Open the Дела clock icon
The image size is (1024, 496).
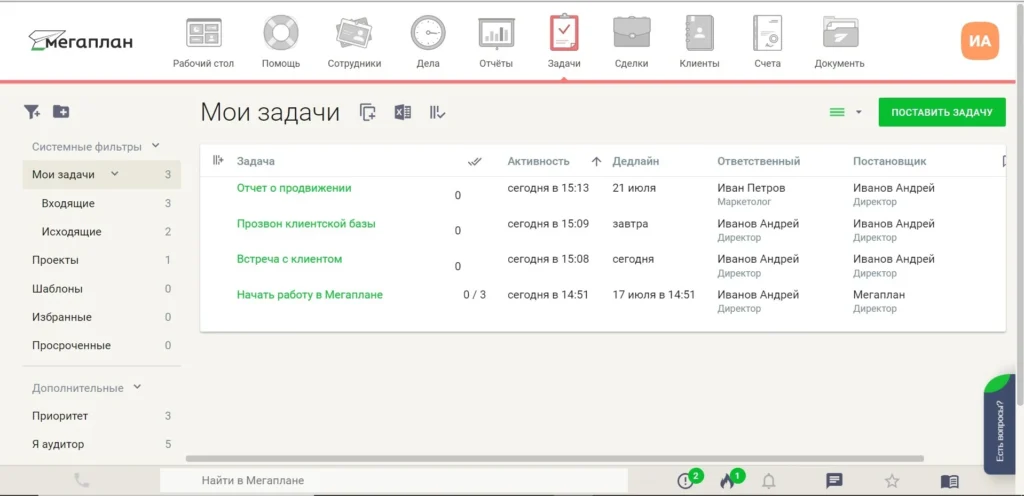click(x=428, y=33)
